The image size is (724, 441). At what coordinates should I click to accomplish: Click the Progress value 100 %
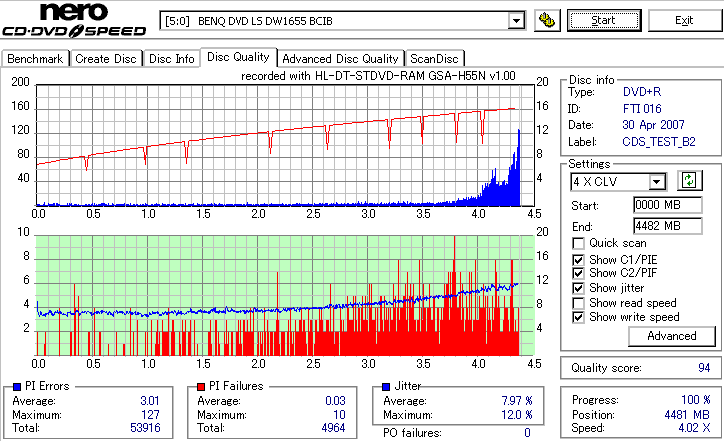[x=696, y=400]
